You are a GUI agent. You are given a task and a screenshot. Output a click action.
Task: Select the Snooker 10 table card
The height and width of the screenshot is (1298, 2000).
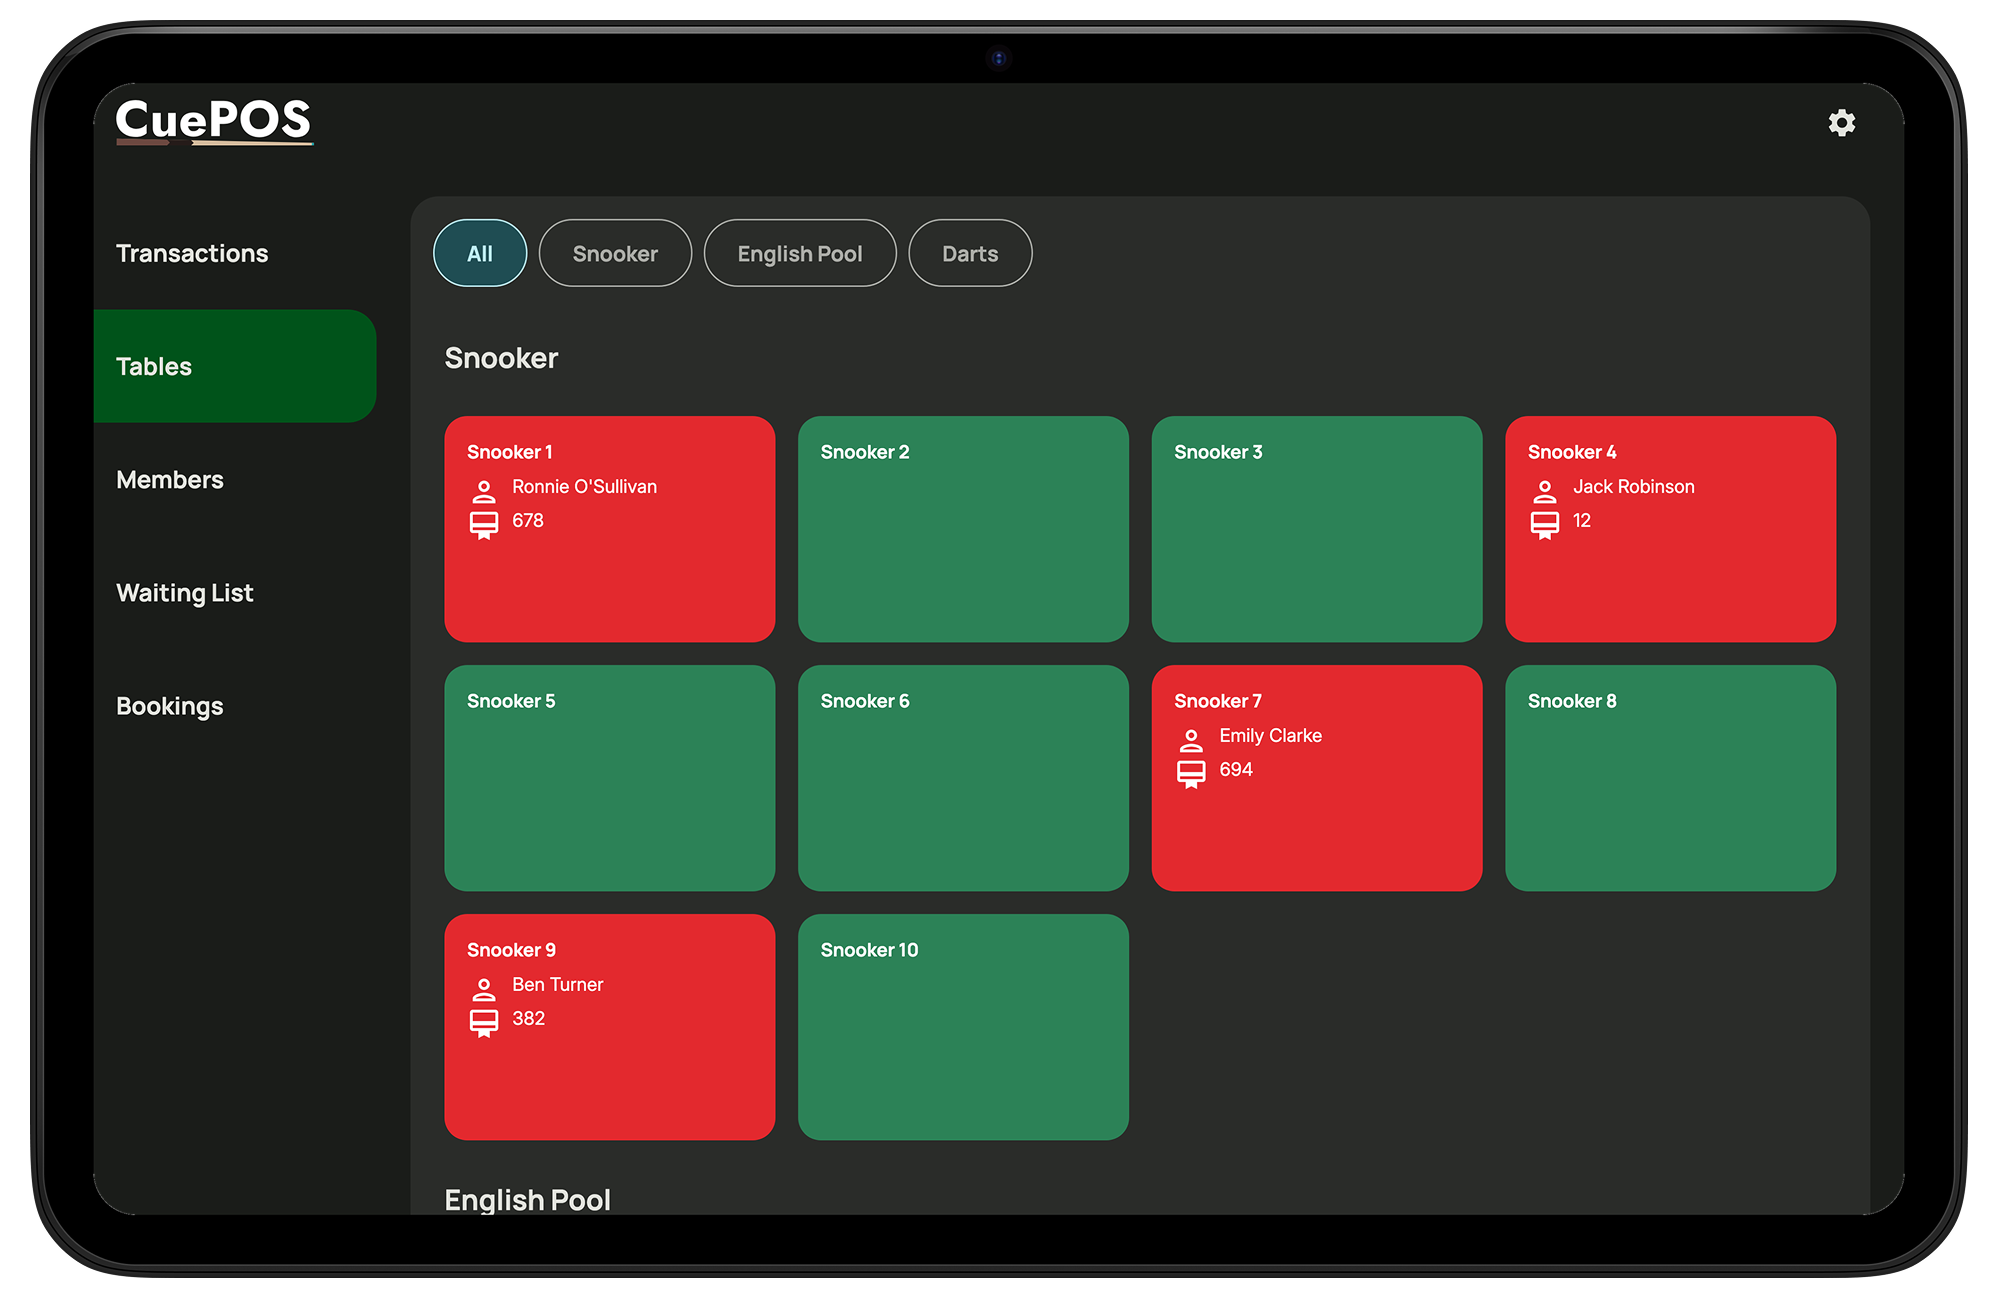pos(963,1027)
